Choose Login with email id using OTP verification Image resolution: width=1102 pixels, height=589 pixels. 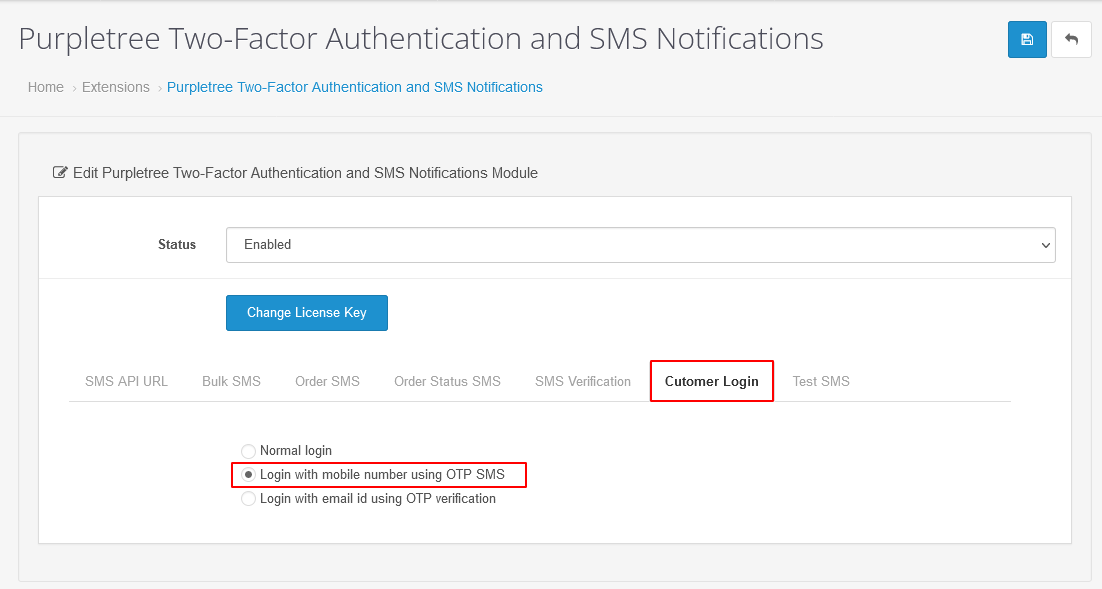click(248, 498)
